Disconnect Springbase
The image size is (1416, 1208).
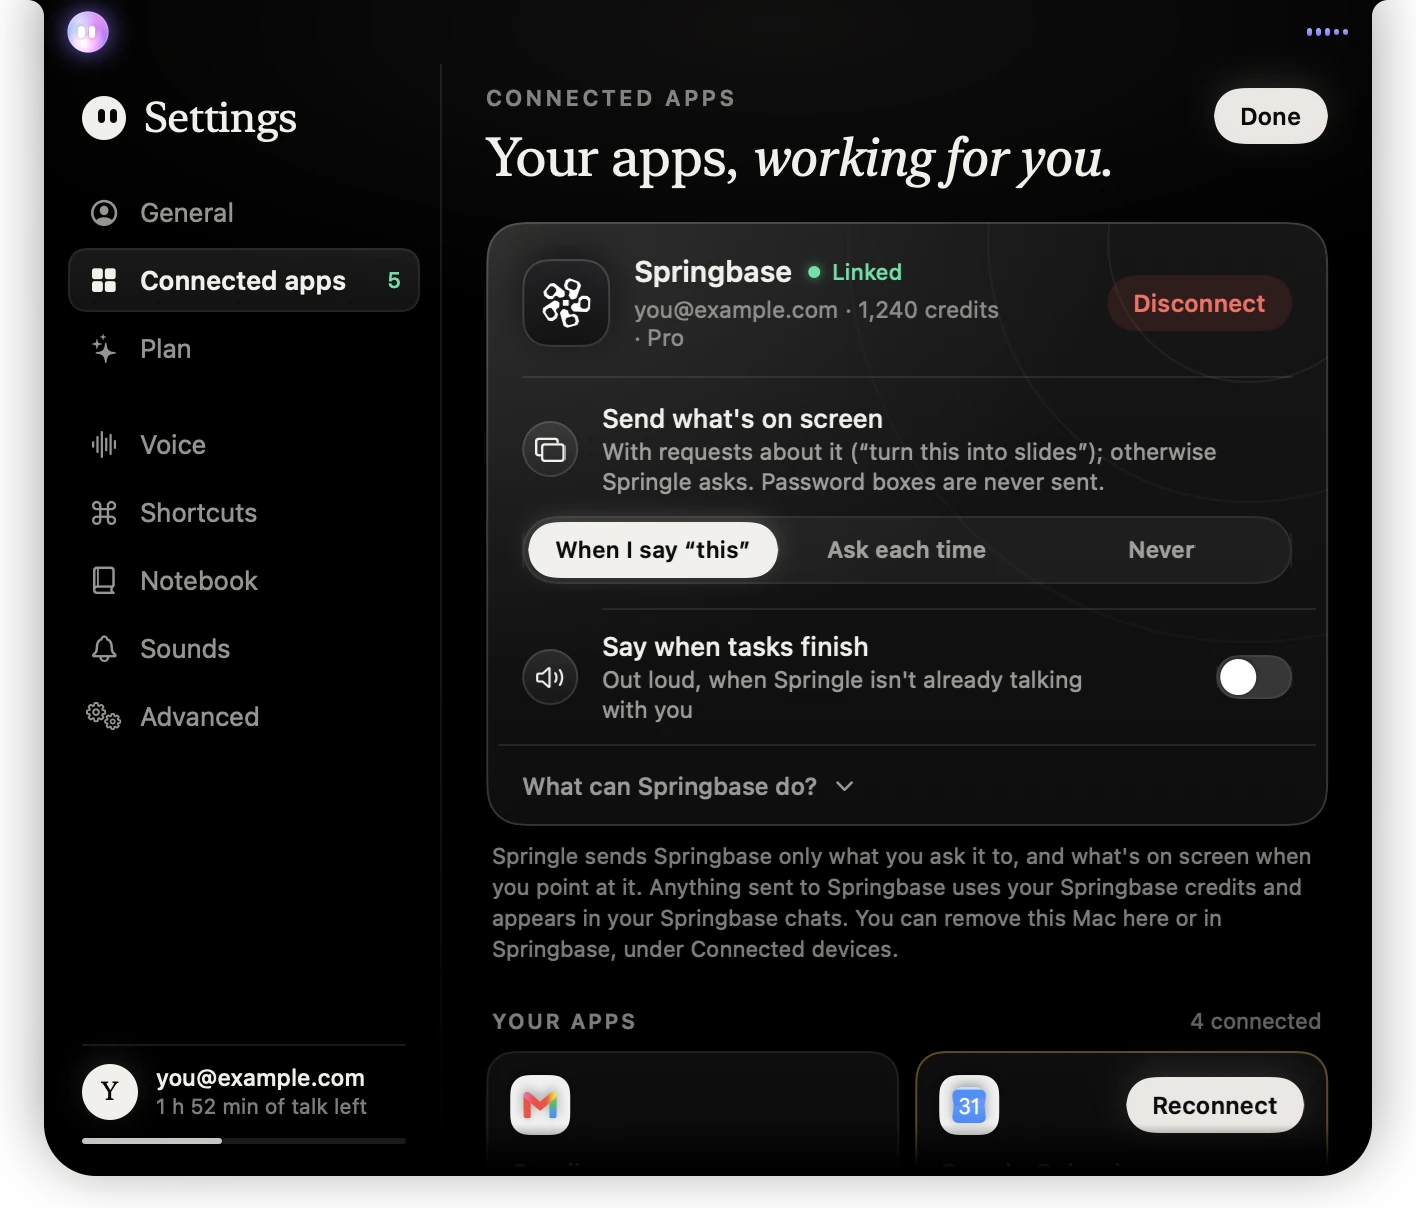coord(1199,303)
